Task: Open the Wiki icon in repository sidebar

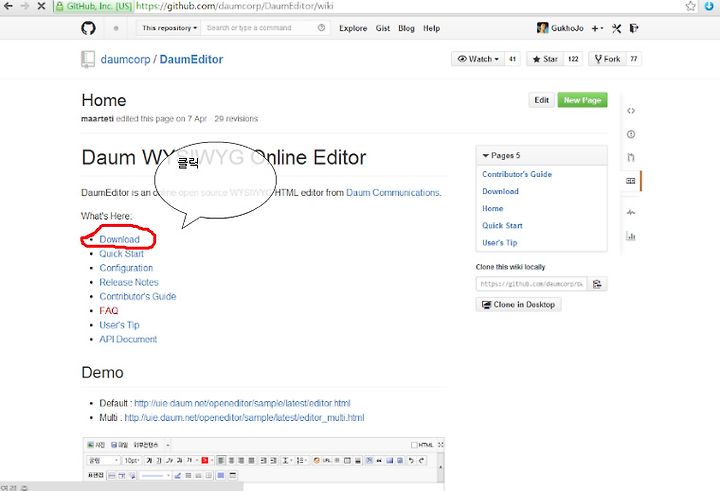Action: pos(631,181)
